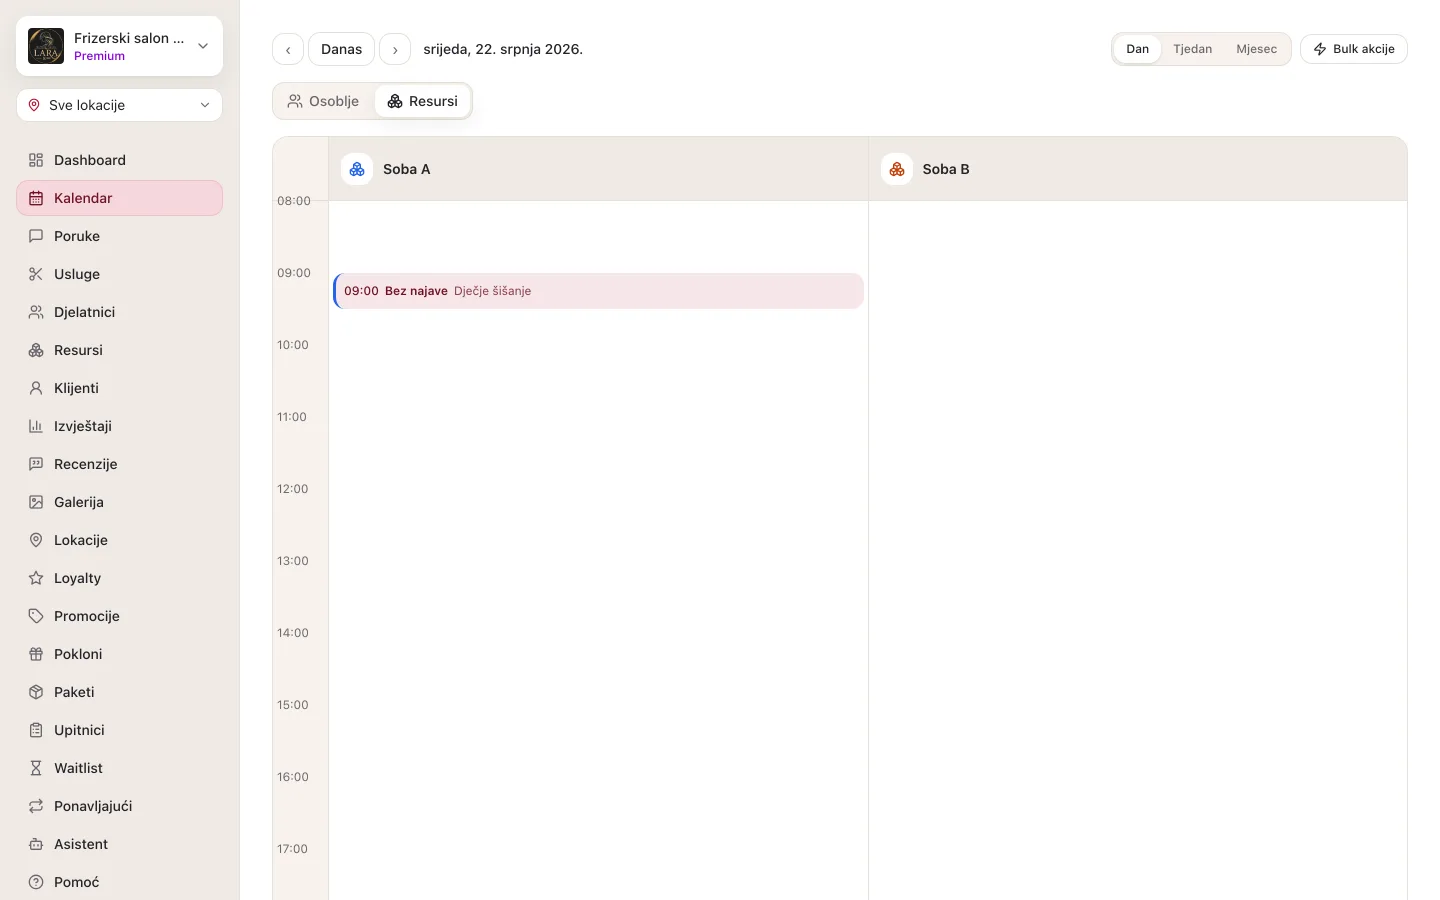Click the Soba B column header

1138,169
